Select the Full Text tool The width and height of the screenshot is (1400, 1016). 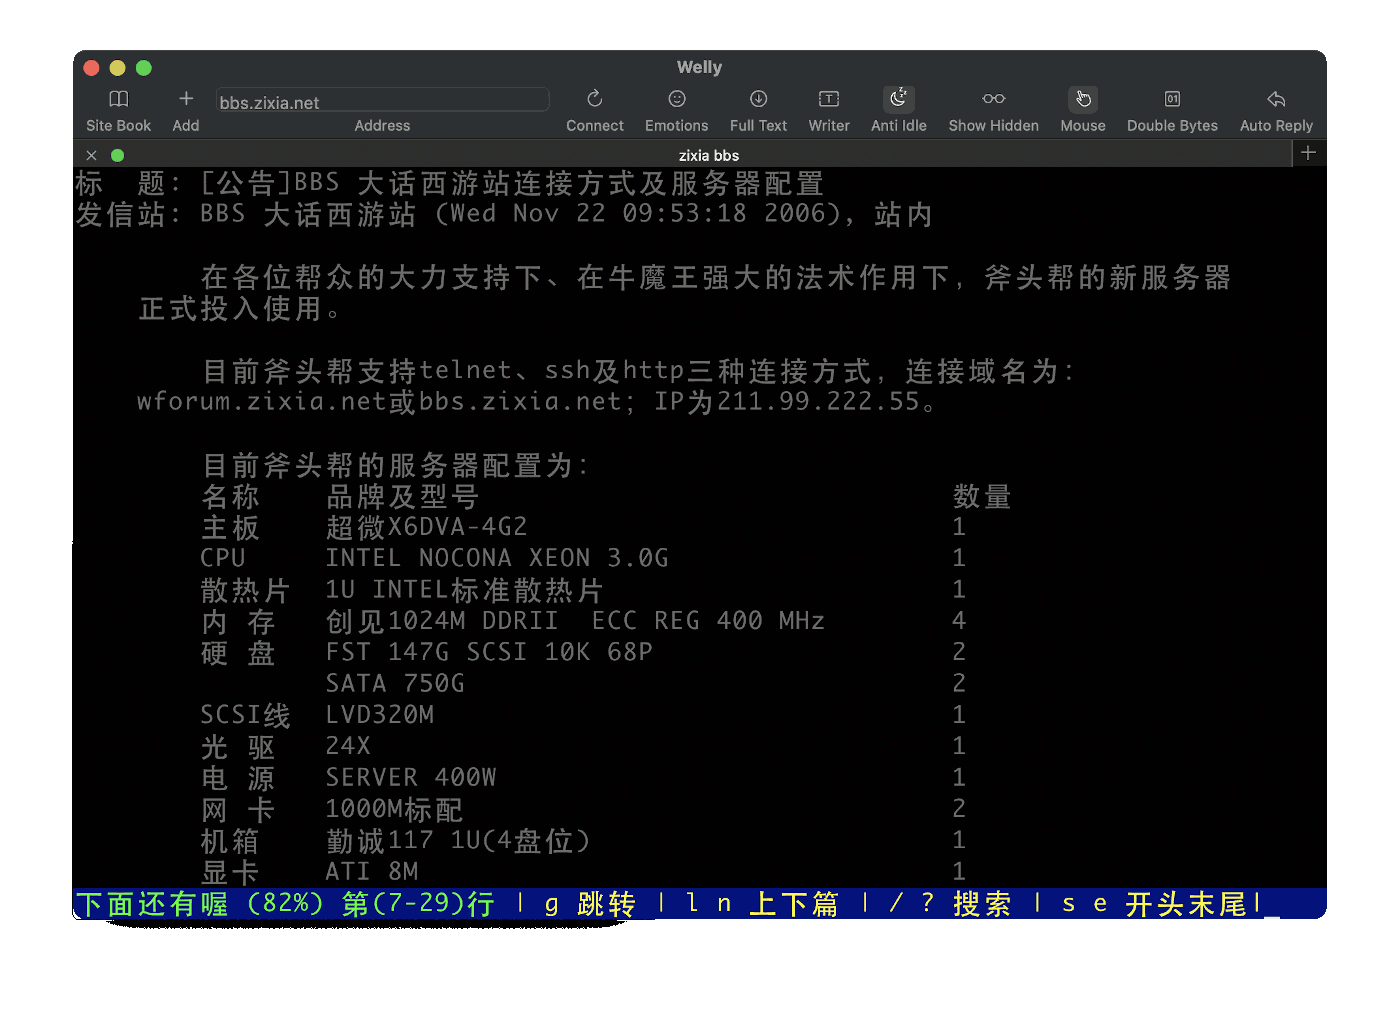pos(757,108)
